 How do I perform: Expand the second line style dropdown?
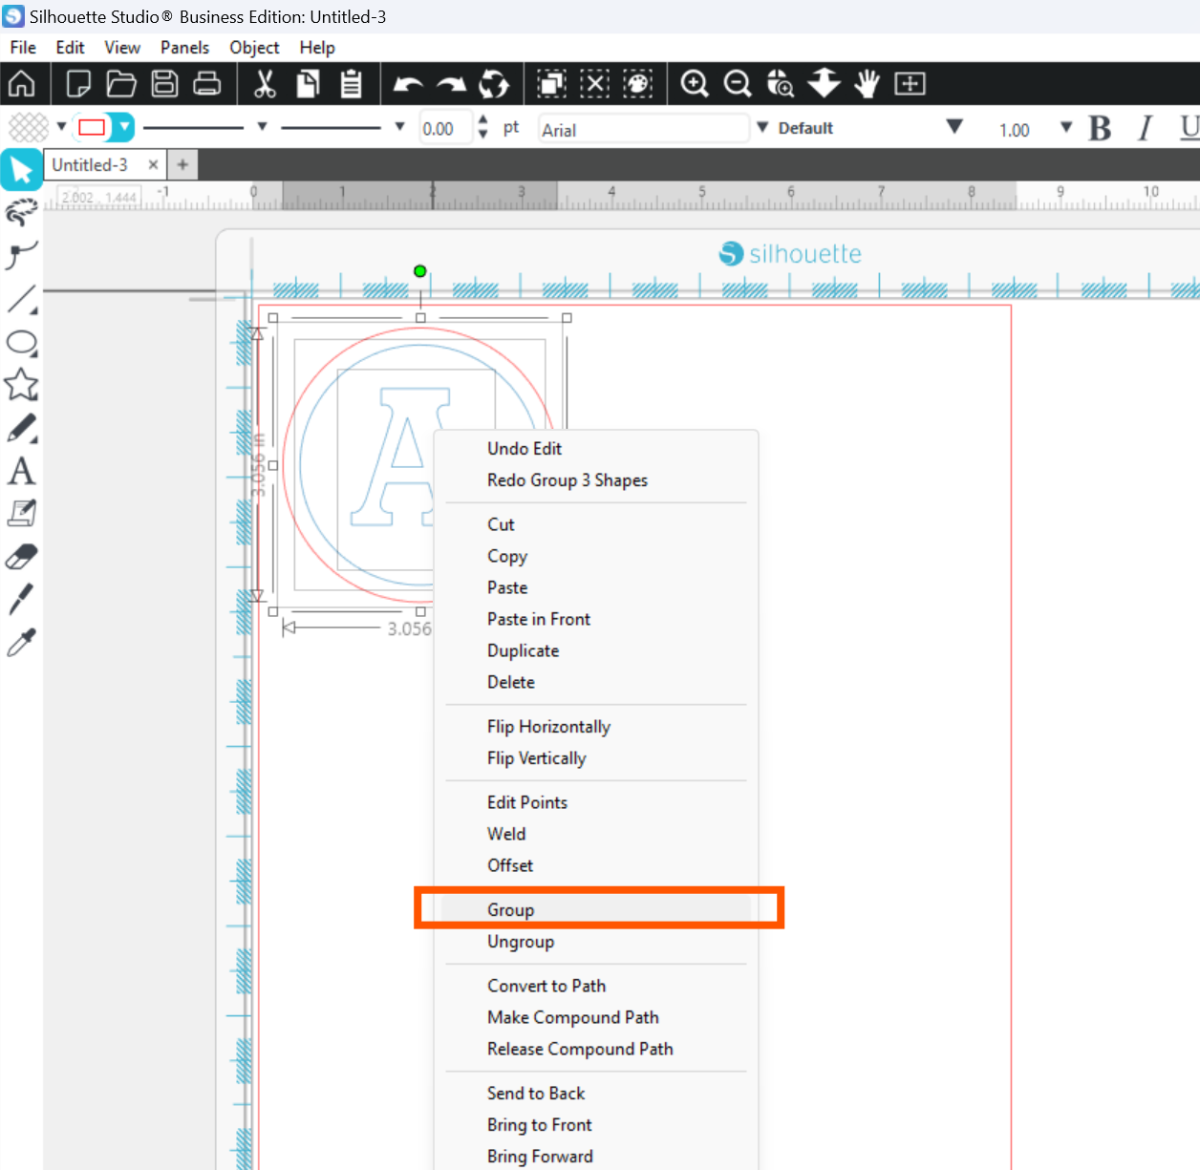tap(399, 127)
